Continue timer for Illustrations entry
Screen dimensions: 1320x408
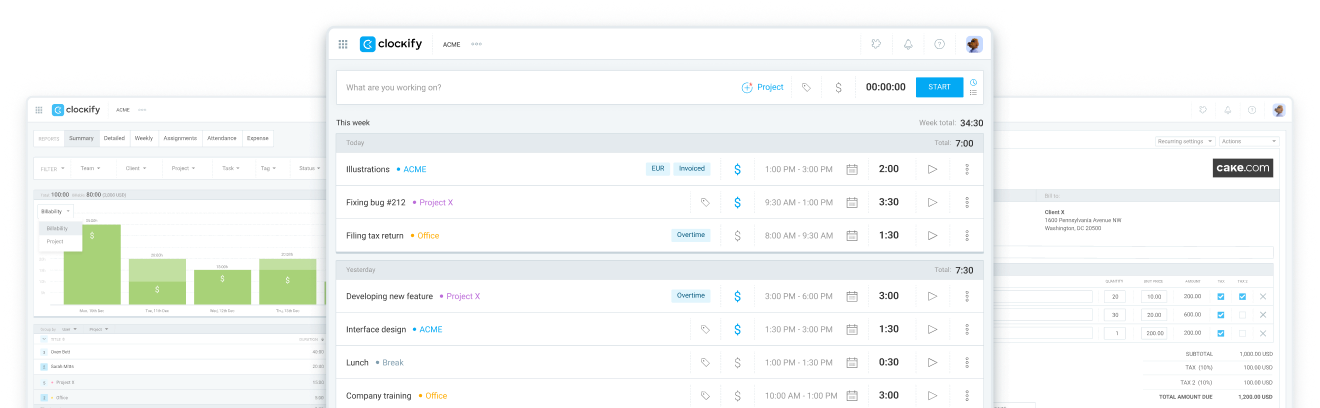coord(932,169)
